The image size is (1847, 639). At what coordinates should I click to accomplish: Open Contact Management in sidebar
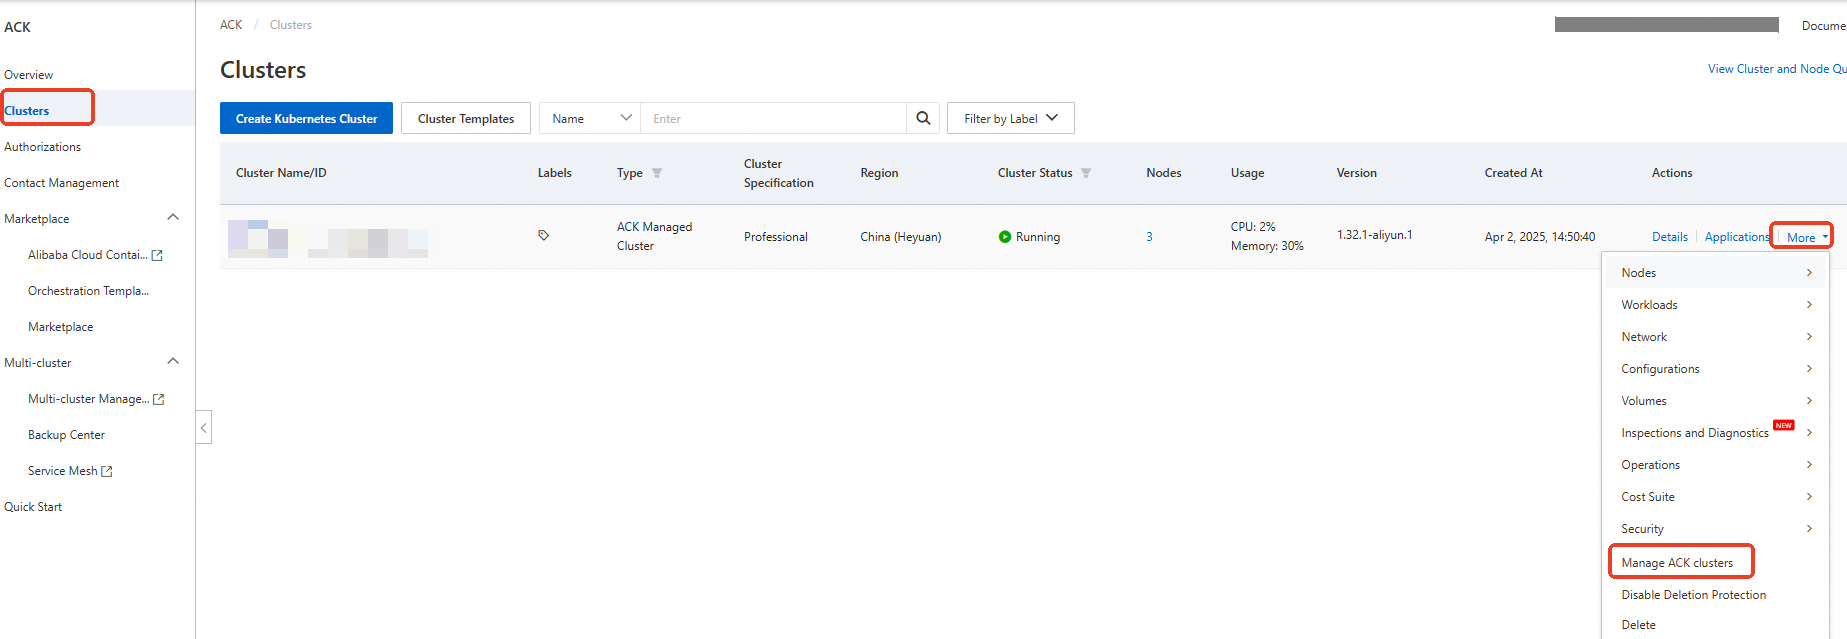coord(62,183)
